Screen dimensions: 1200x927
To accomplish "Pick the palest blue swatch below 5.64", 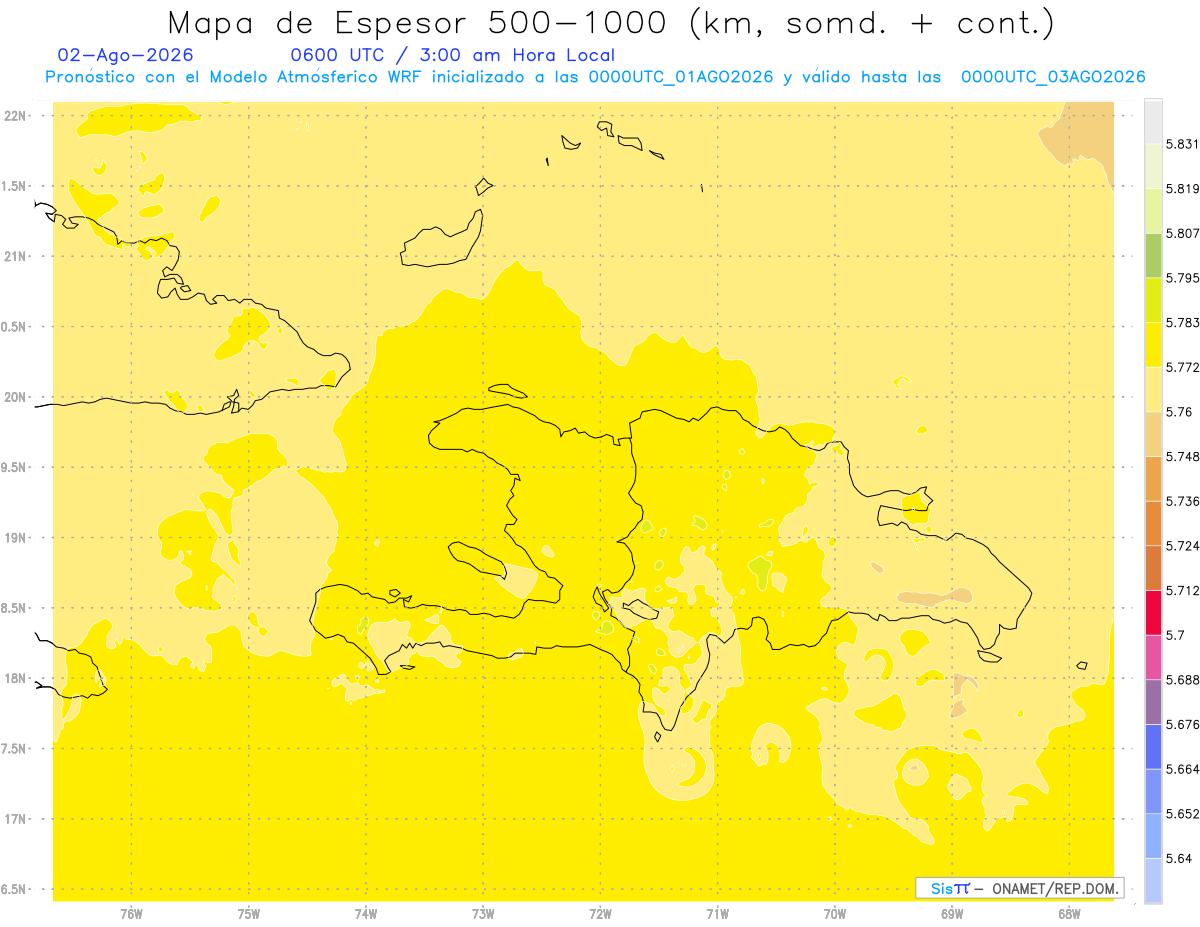I will pyautogui.click(x=1153, y=881).
